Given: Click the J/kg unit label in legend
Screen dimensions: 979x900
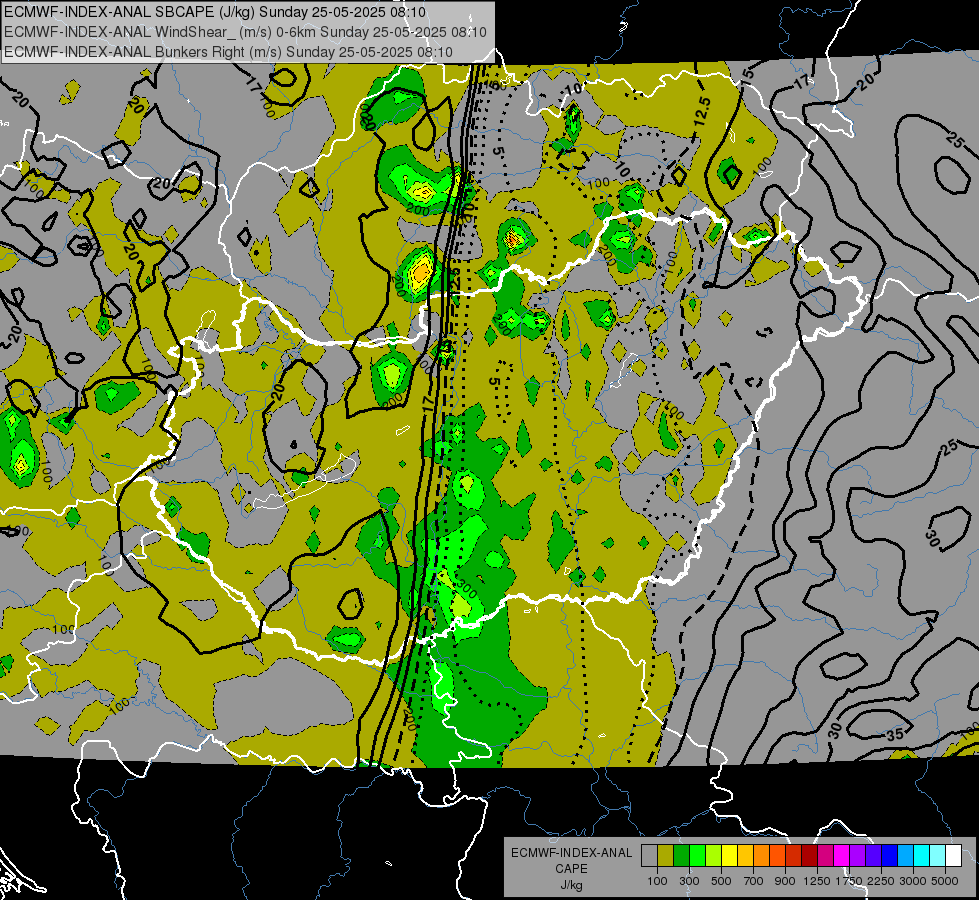Looking at the screenshot, I should (x=571, y=885).
